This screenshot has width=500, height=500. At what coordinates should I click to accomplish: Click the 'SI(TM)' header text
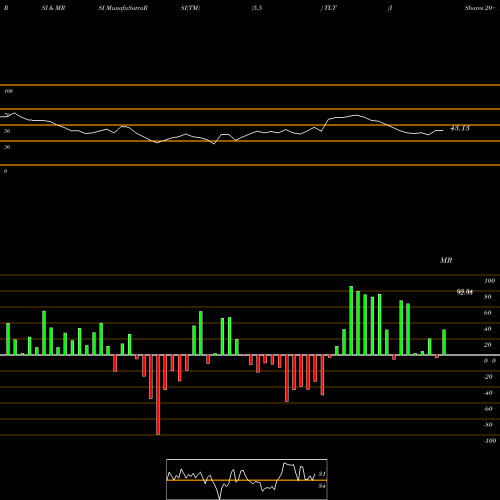(190, 8)
